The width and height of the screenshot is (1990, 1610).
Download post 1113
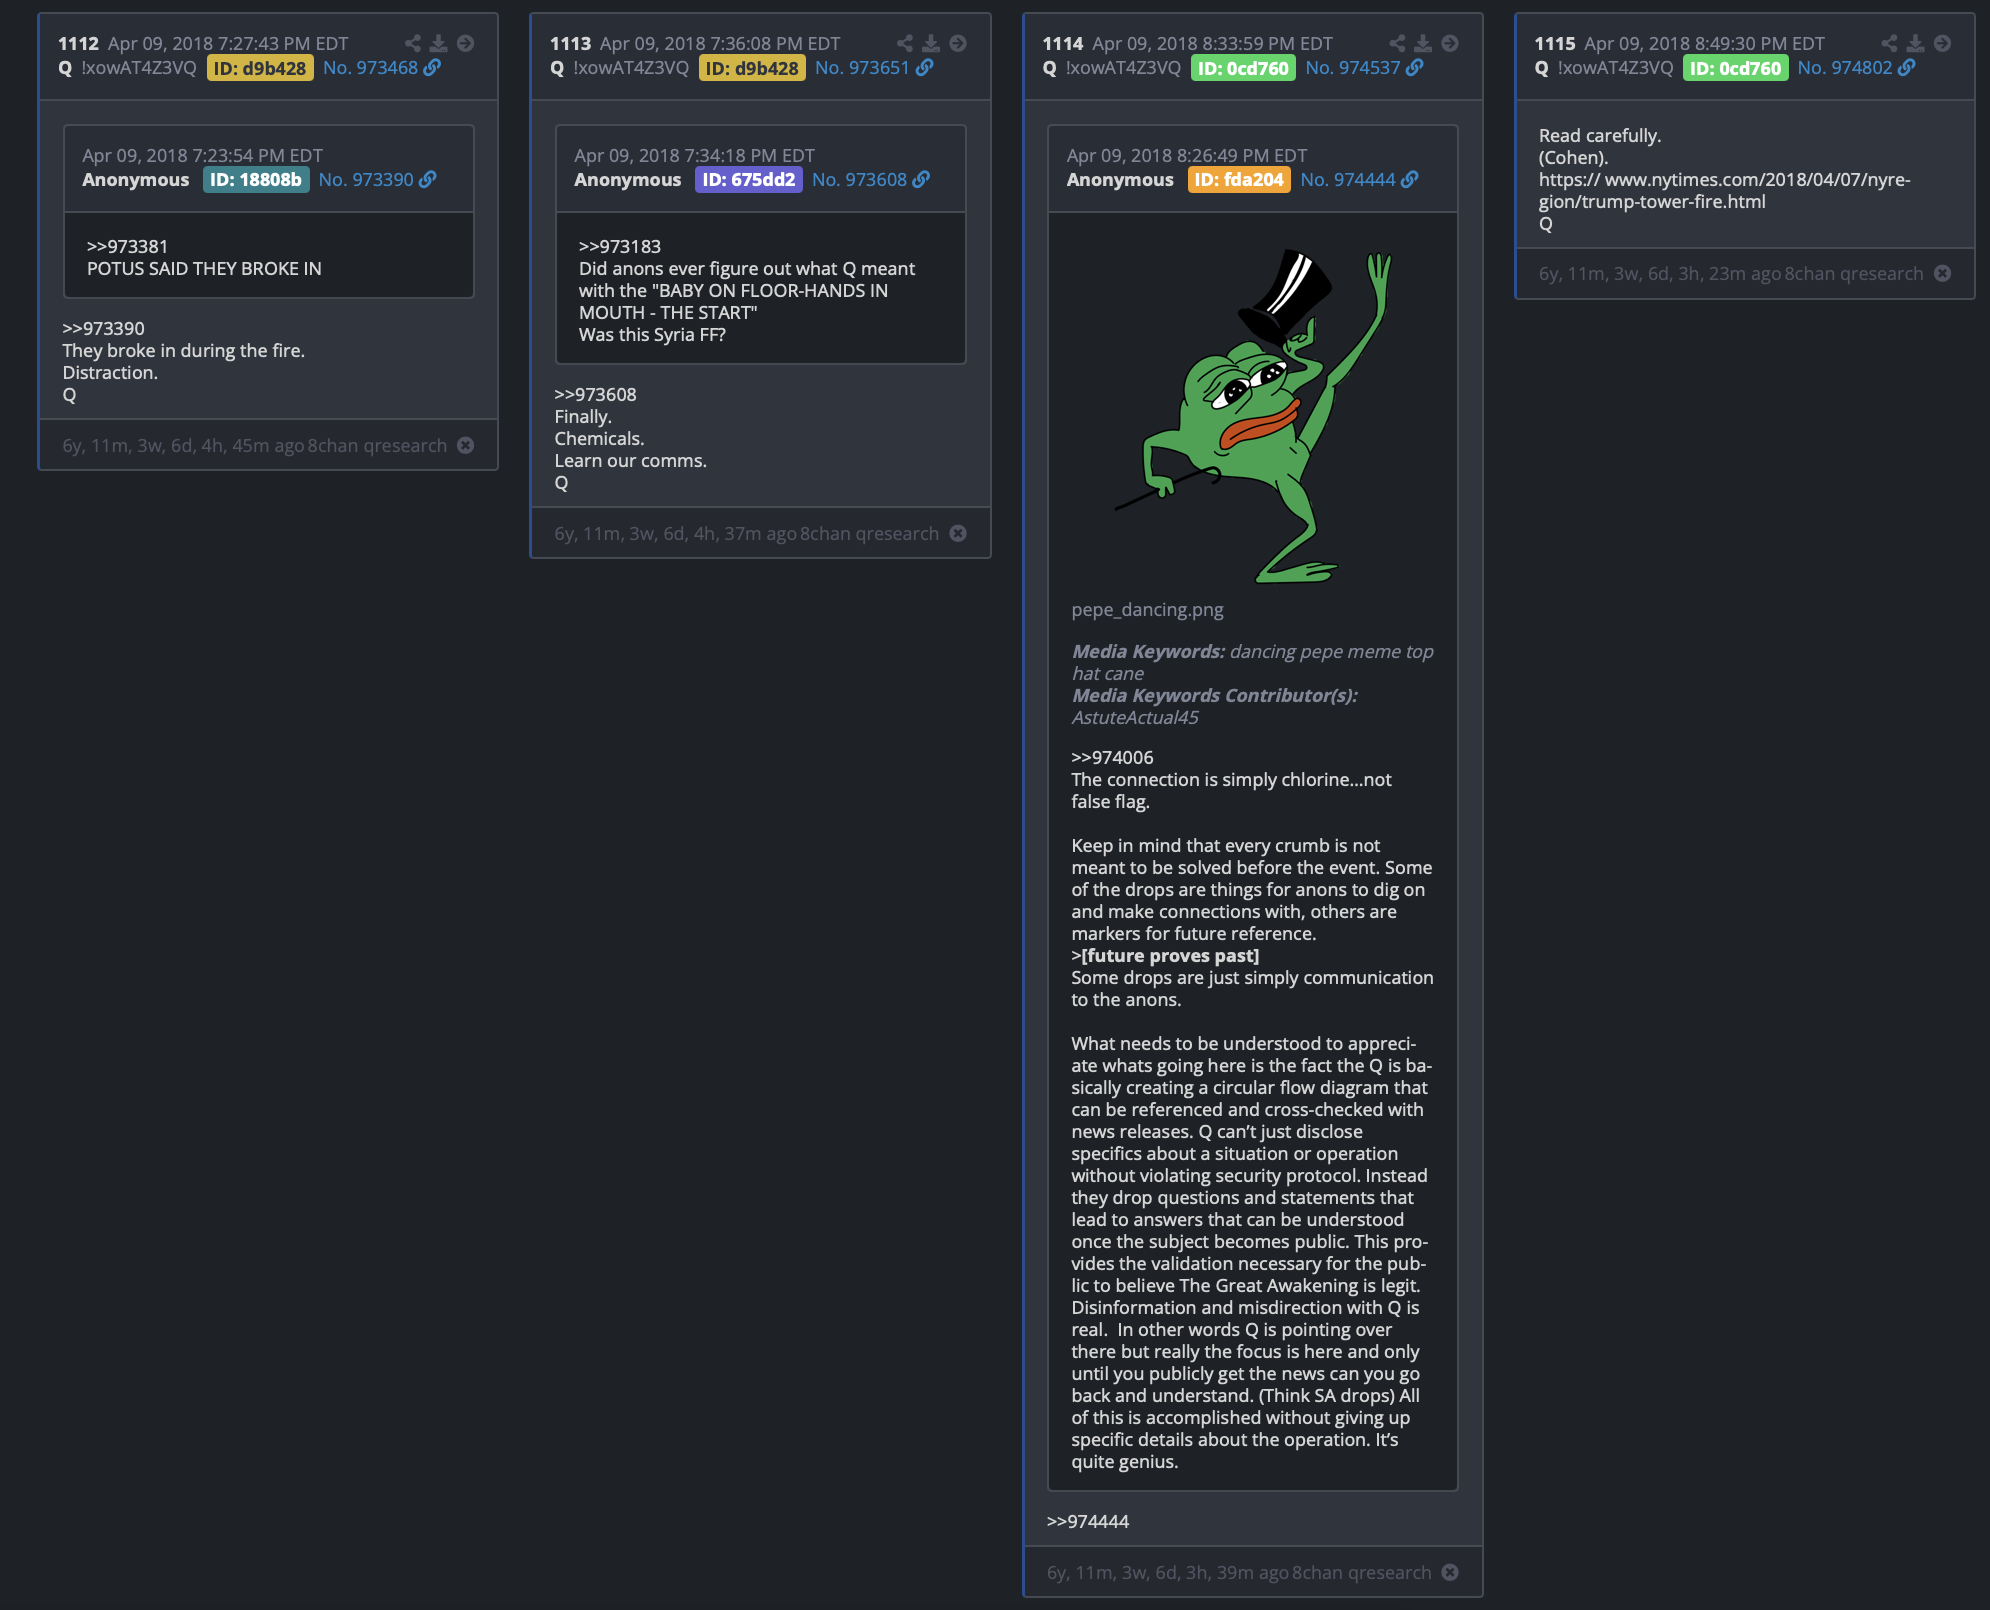[x=931, y=43]
